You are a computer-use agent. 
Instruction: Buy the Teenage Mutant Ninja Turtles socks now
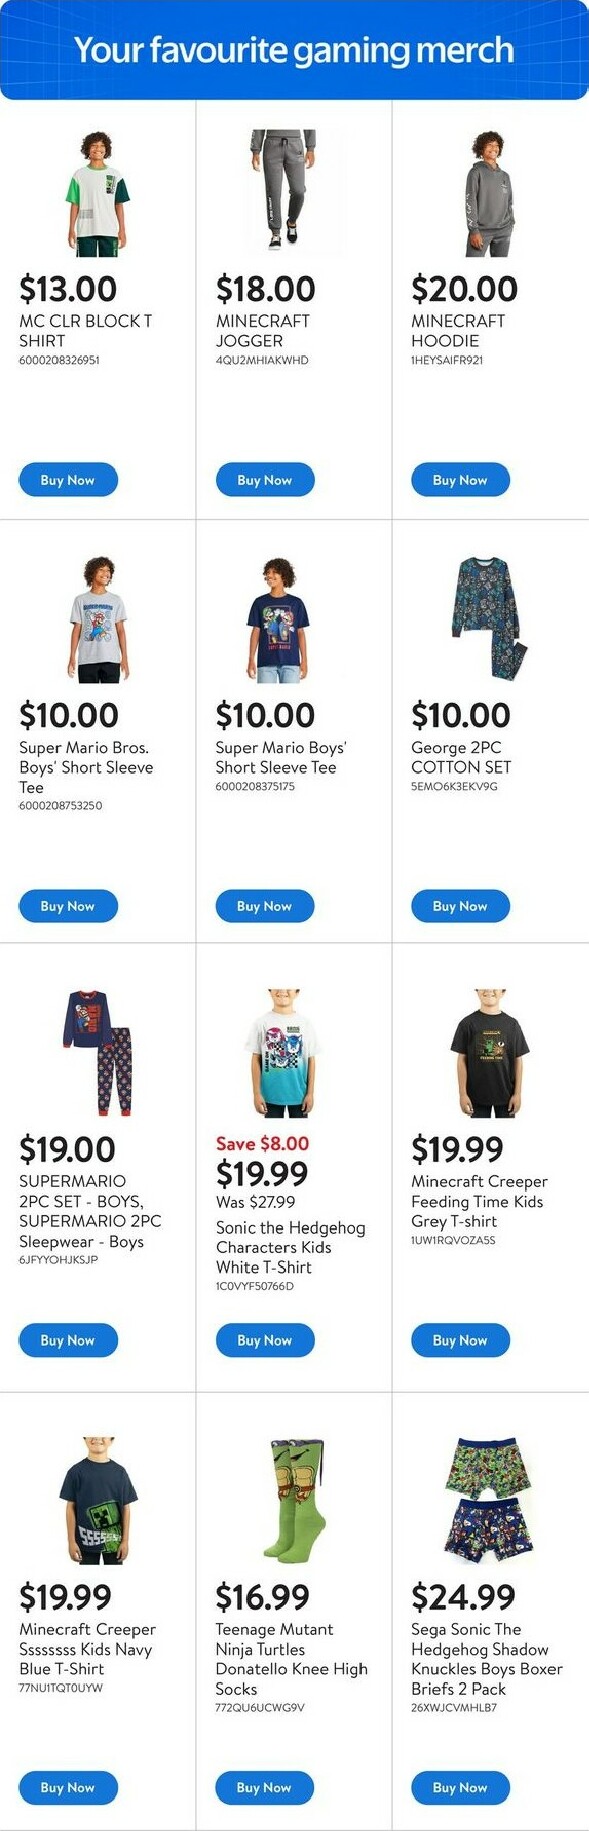click(x=265, y=1787)
